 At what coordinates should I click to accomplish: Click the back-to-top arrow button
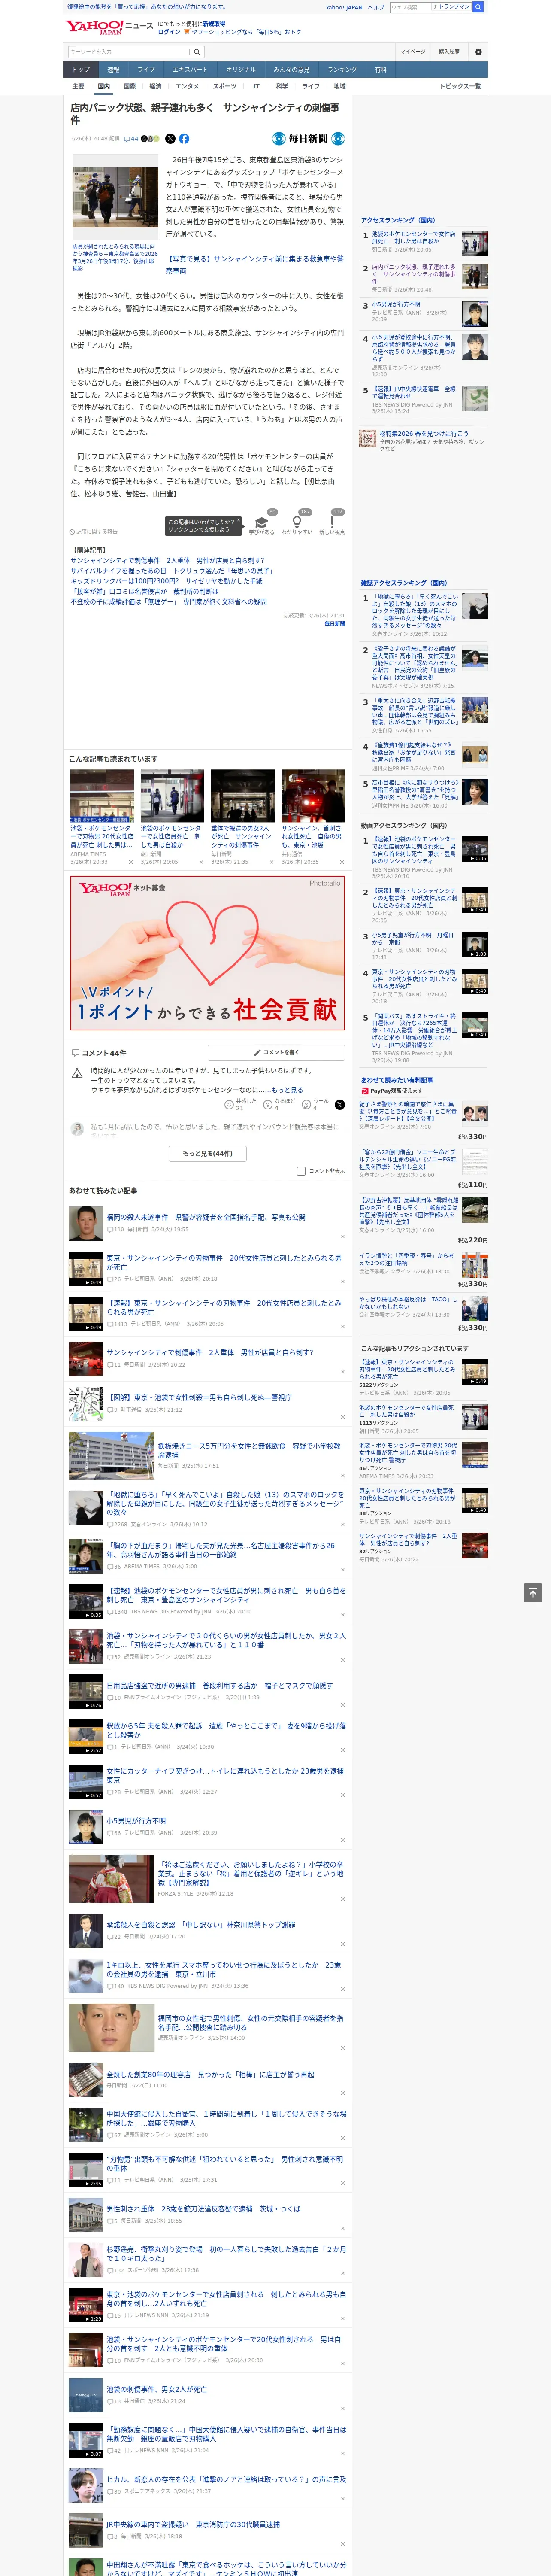[x=533, y=1592]
